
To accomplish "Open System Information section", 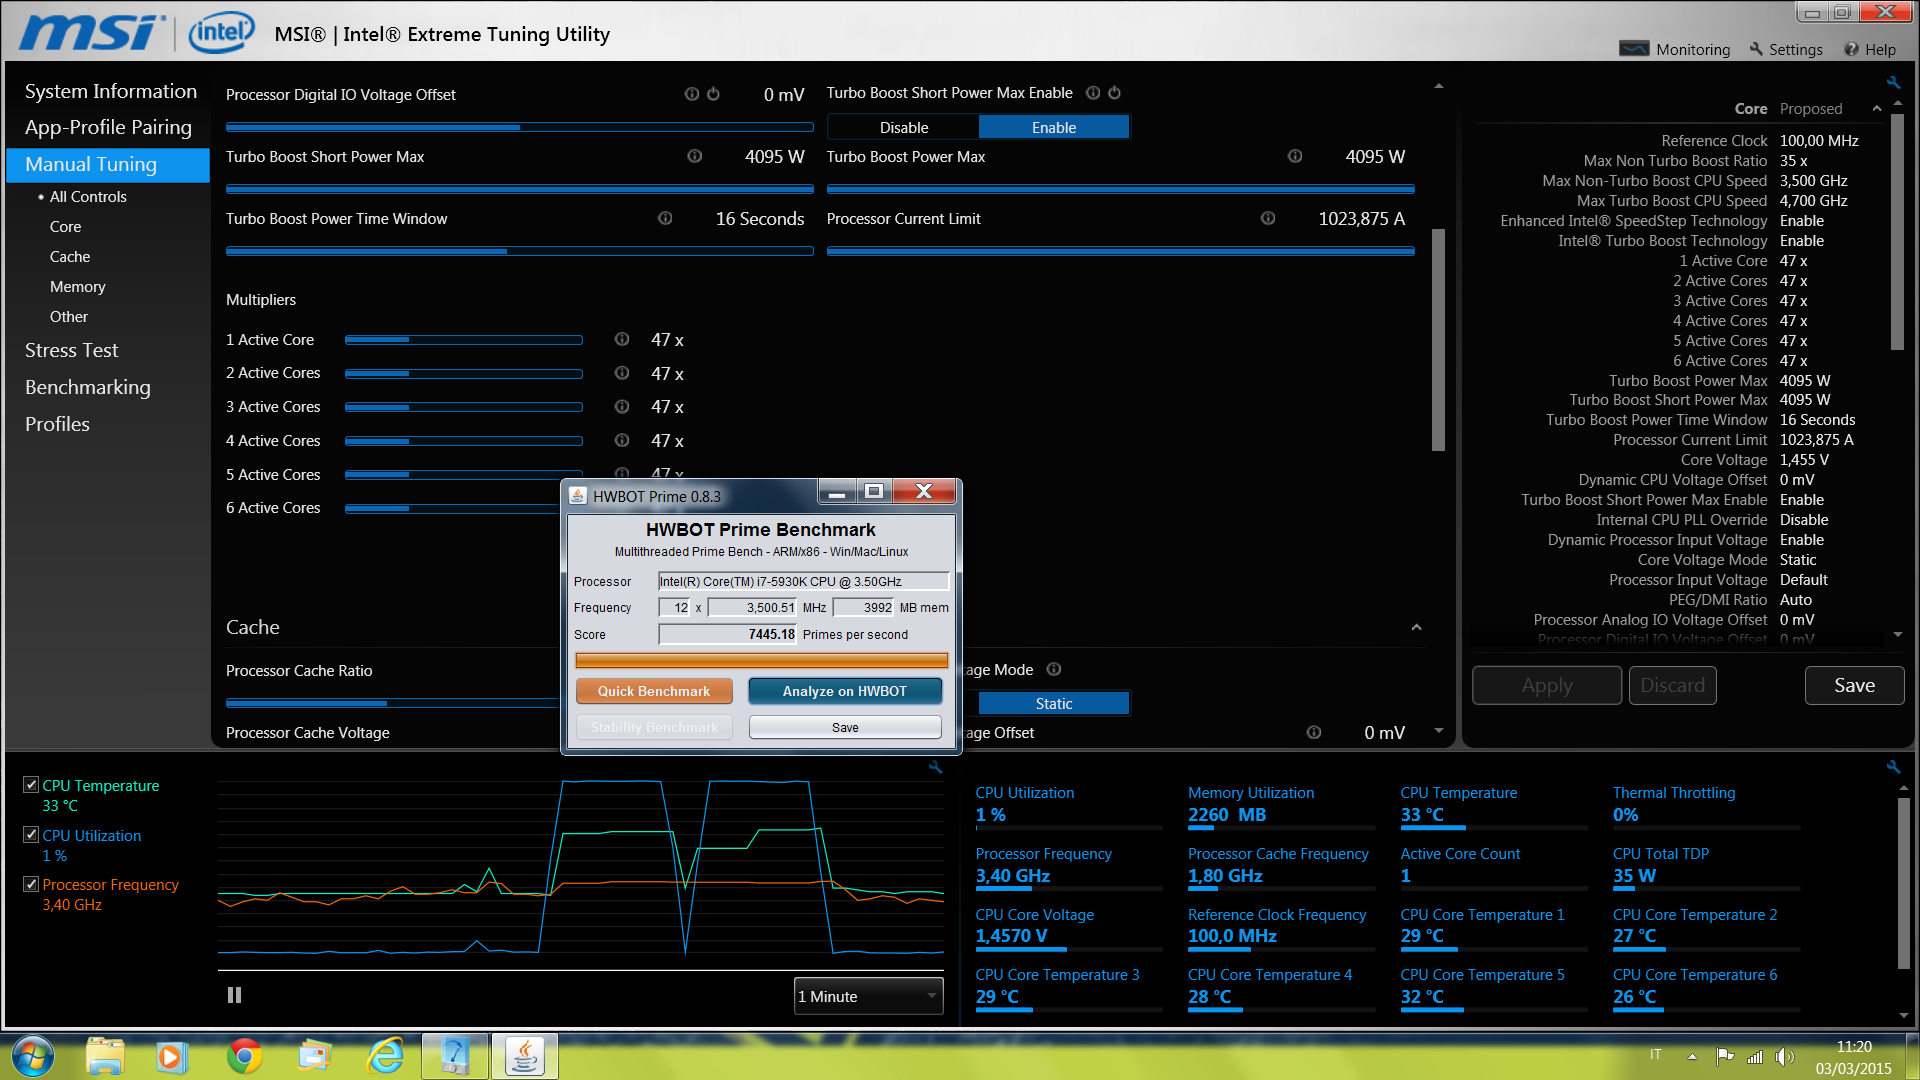I will point(111,91).
